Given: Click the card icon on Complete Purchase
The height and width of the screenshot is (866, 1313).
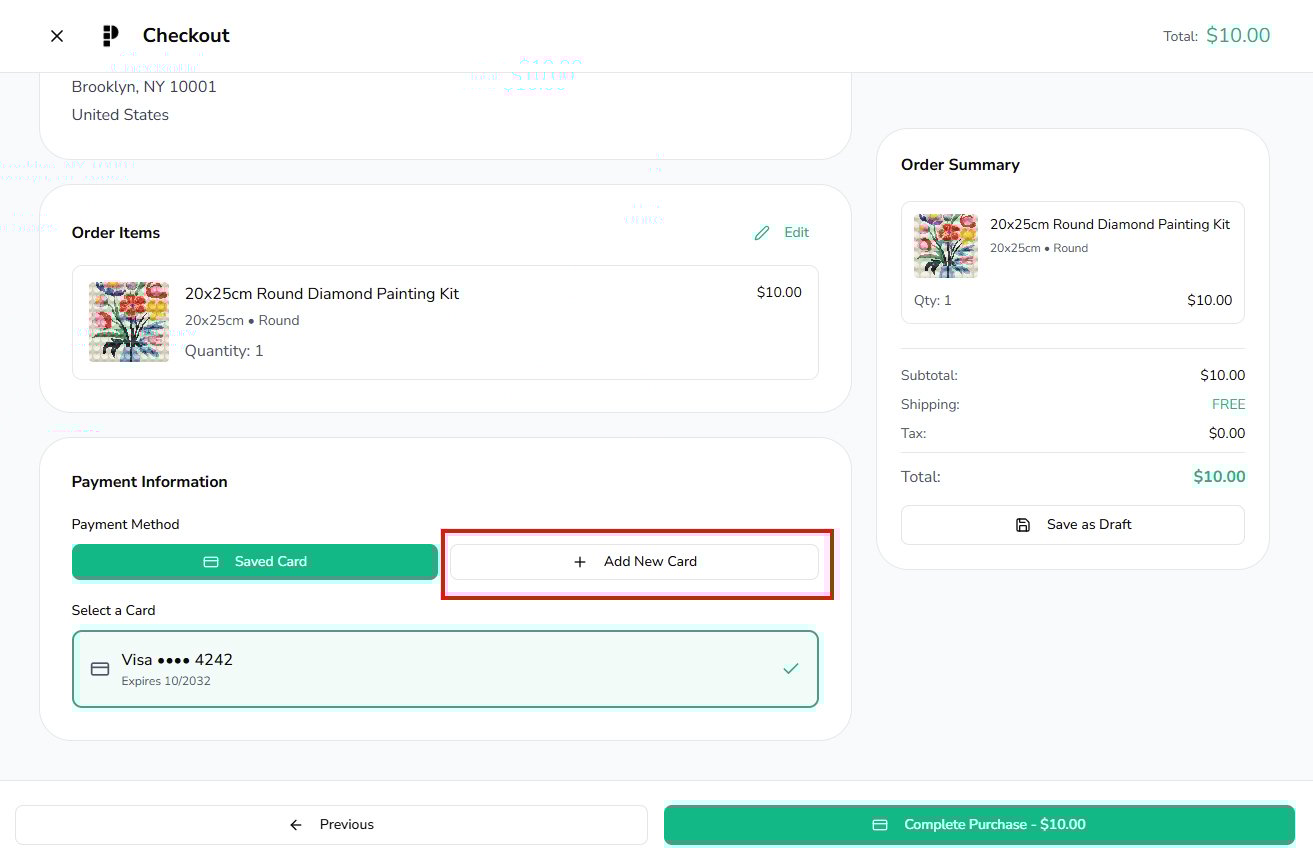Looking at the screenshot, I should point(880,825).
